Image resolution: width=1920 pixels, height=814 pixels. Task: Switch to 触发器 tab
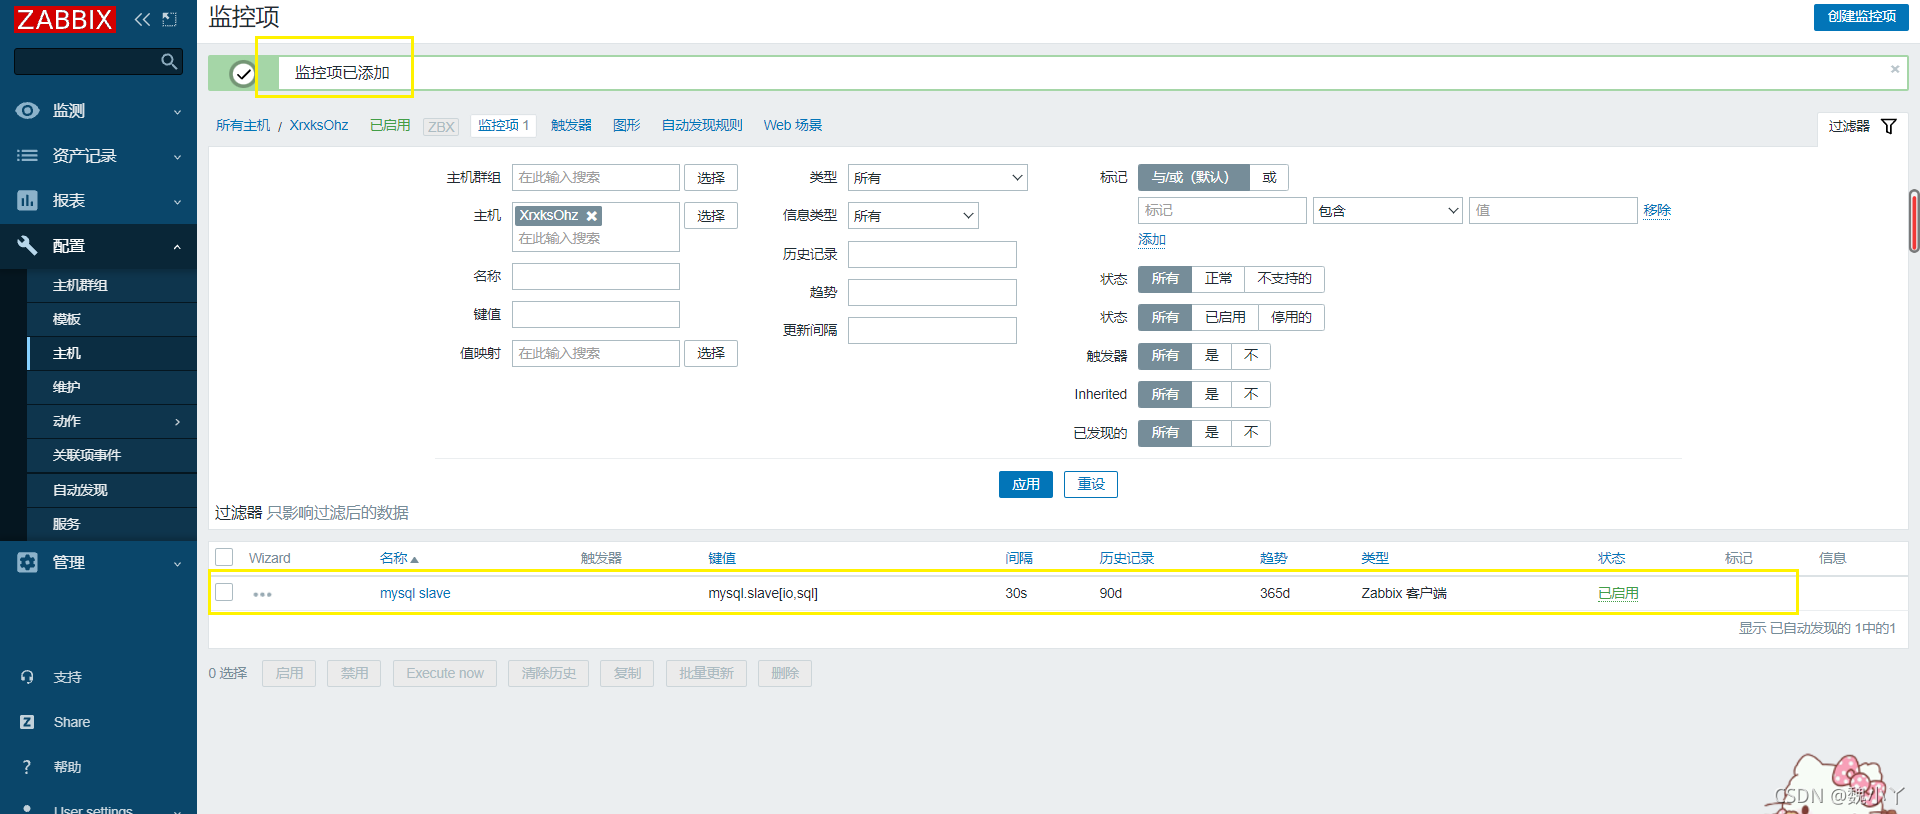(x=571, y=125)
